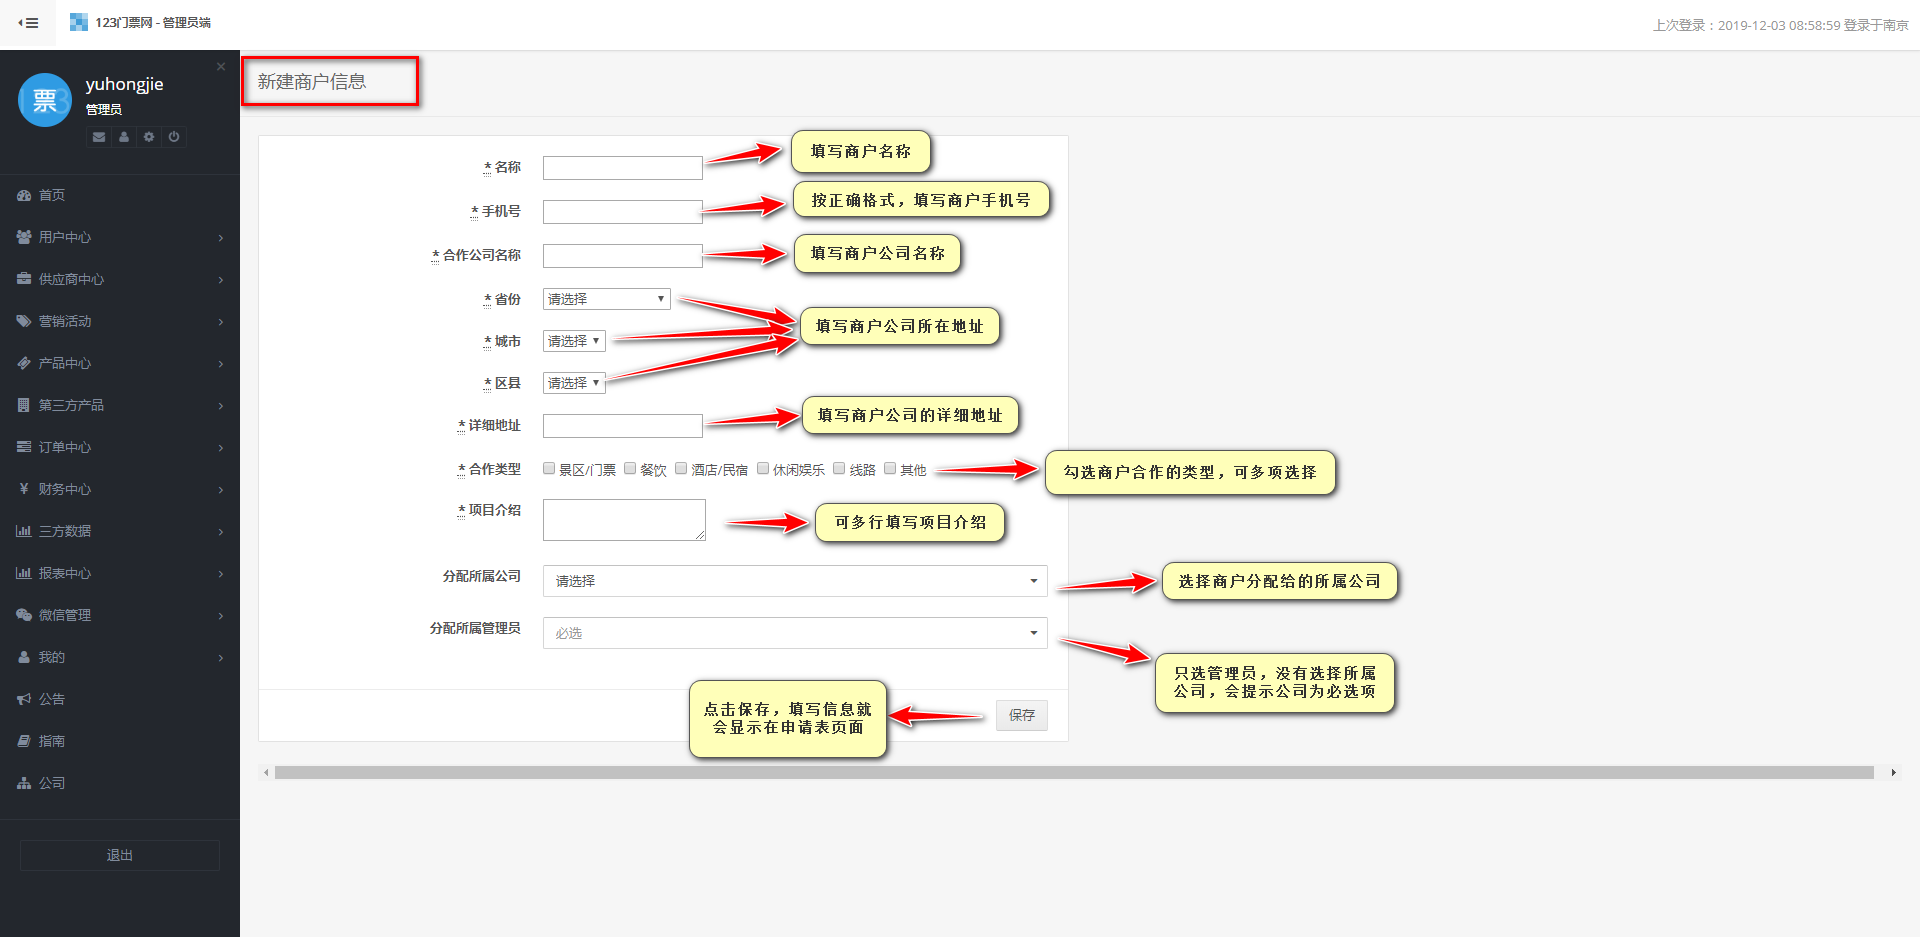Open the settings gear icon under yuhongjie
Viewport: 1920px width, 937px height.
click(149, 137)
